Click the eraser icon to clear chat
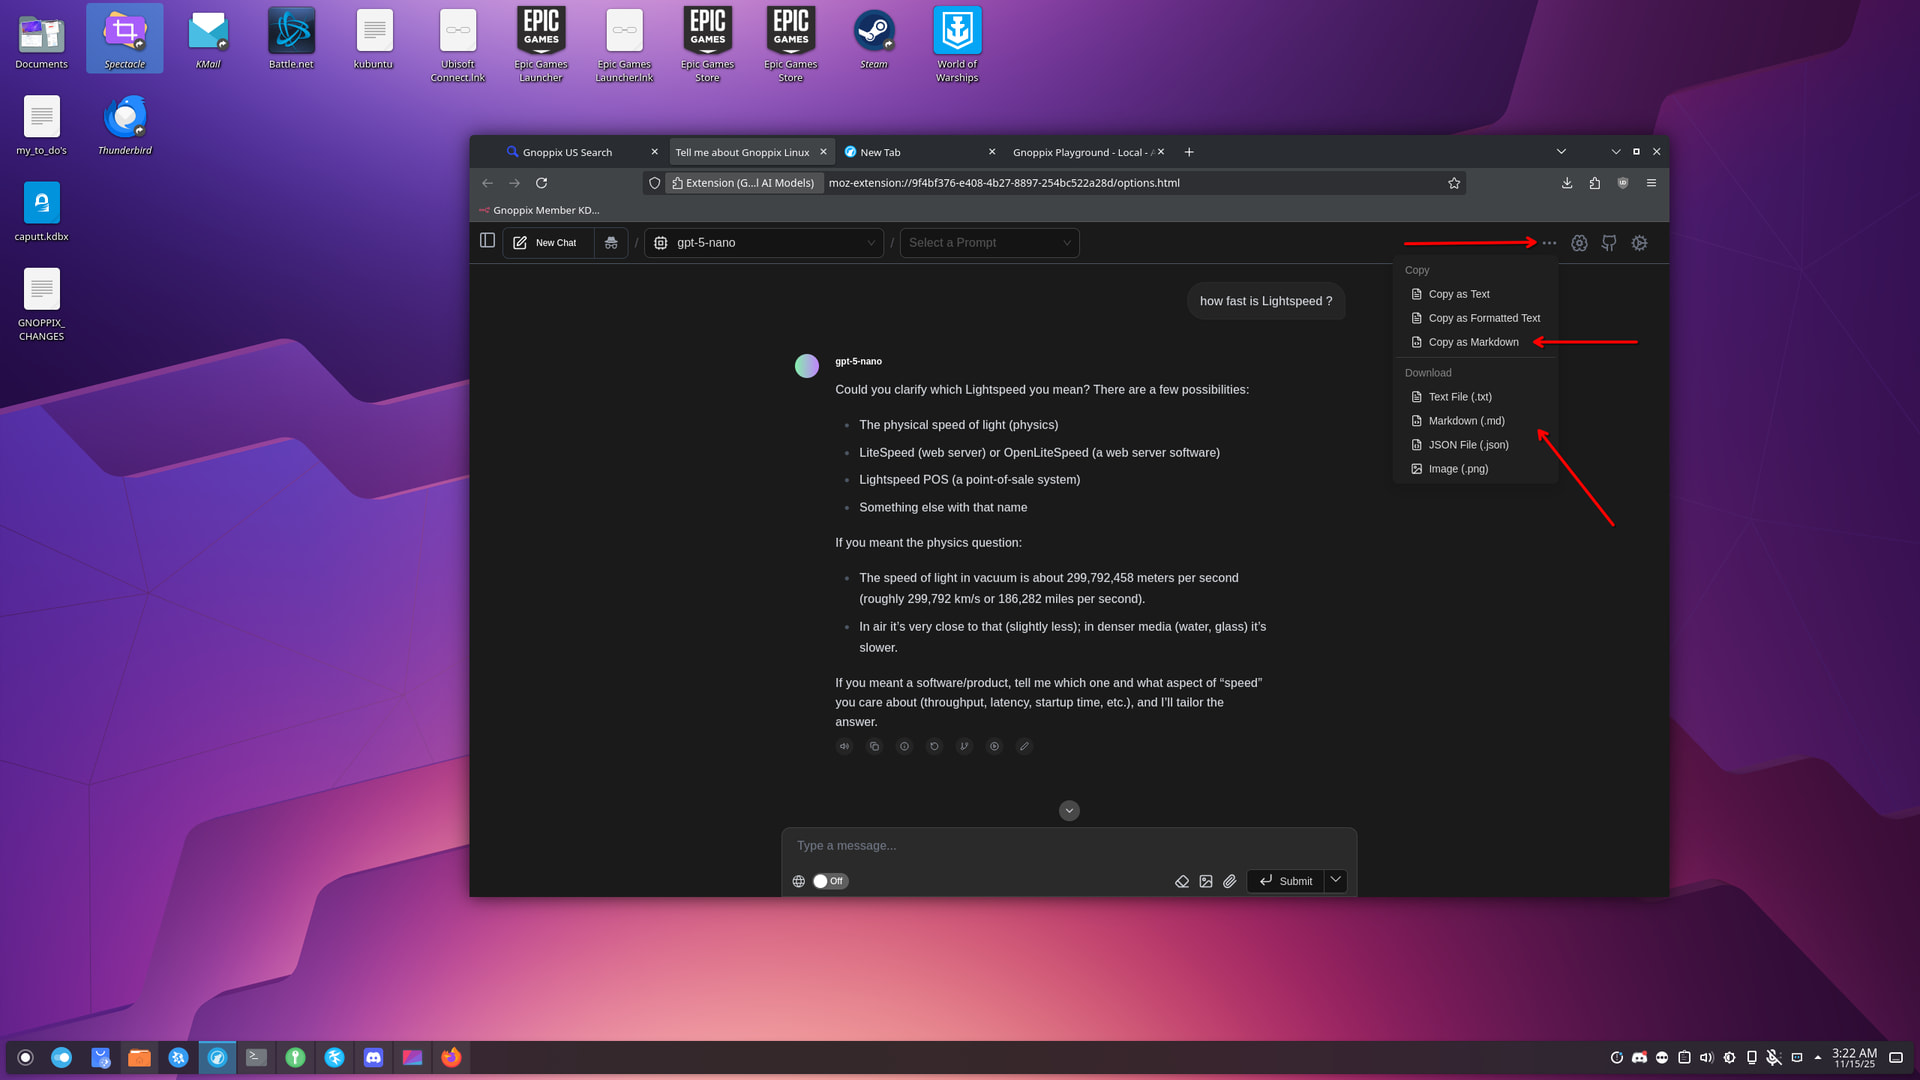 [x=1182, y=881]
